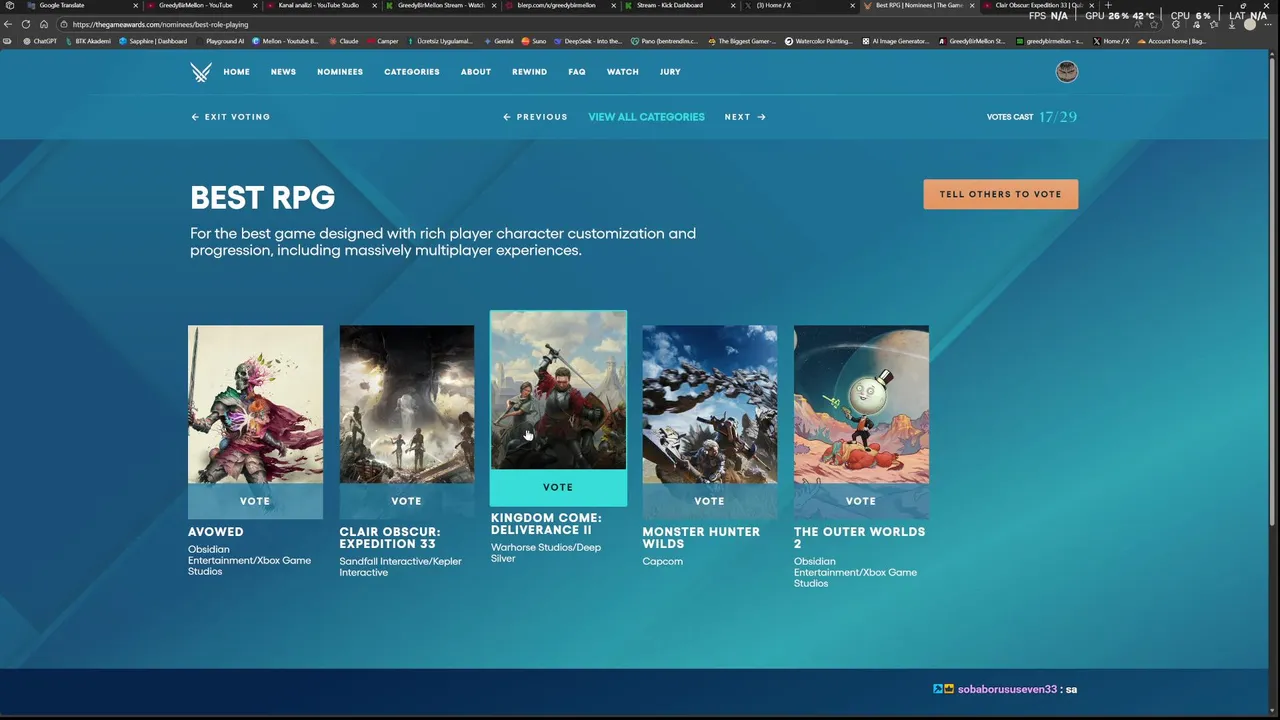Click the browser back arrow
1280x720 pixels.
coord(9,24)
